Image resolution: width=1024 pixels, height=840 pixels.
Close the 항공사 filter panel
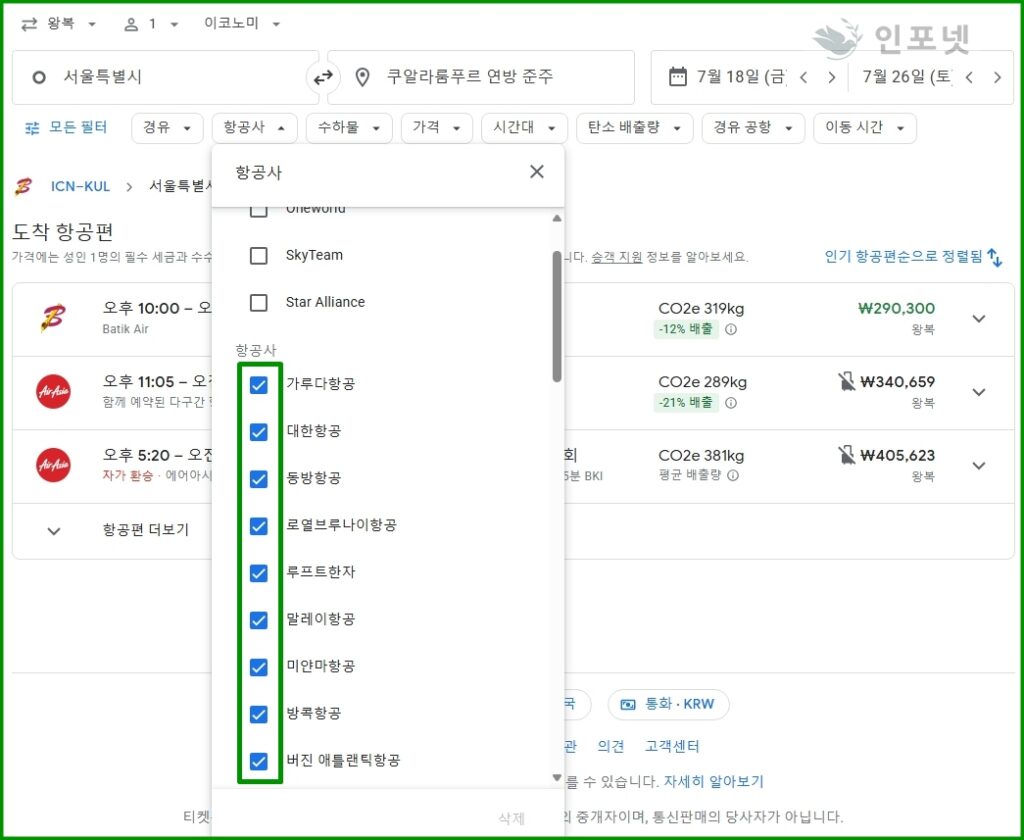[537, 172]
